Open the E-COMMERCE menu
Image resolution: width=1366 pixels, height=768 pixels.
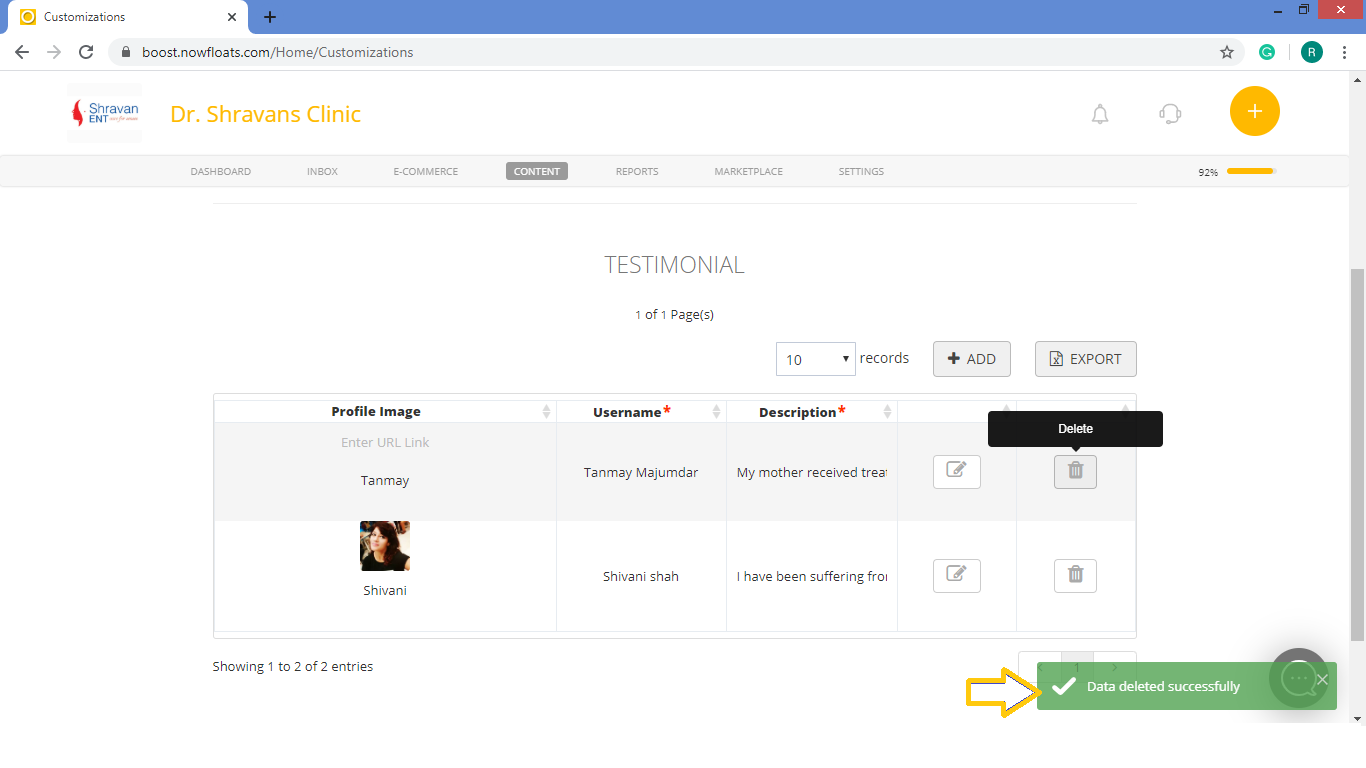[x=426, y=171]
